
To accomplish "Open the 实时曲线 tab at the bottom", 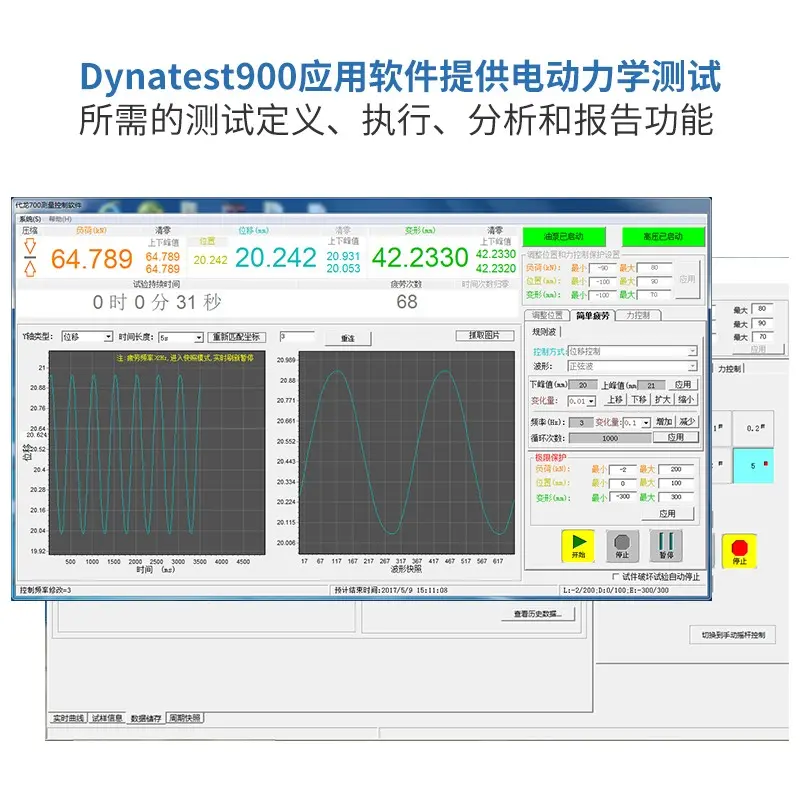I will tap(68, 718).
